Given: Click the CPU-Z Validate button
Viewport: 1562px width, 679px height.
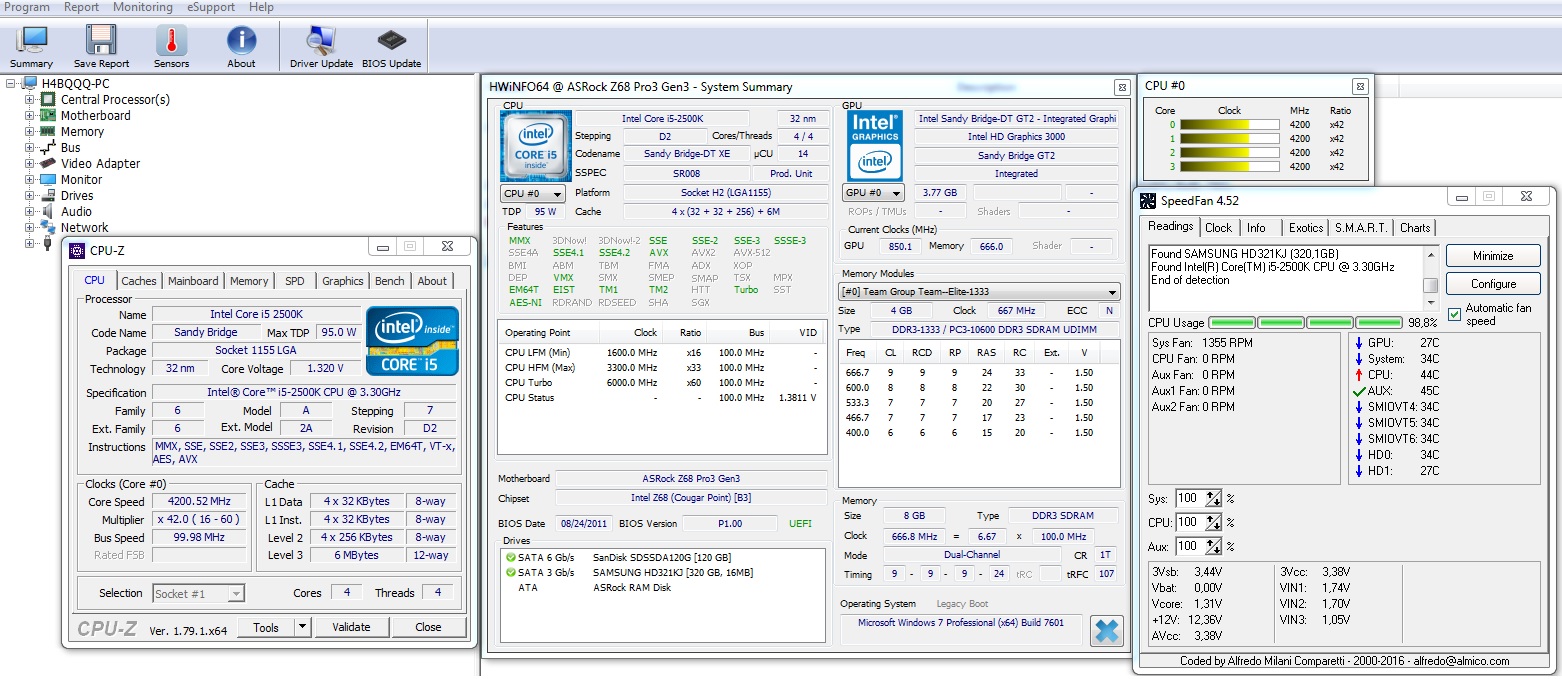Looking at the screenshot, I should click(x=351, y=627).
